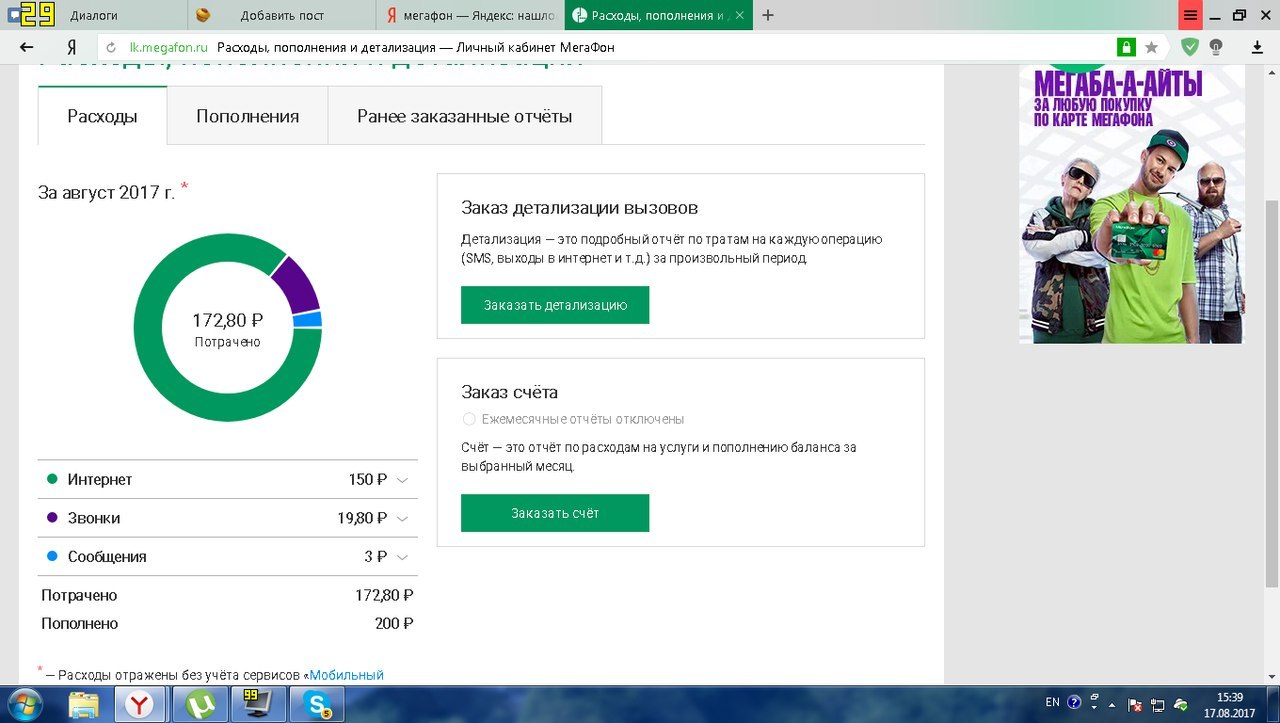Click the purple Звонки legend dot

click(52, 518)
